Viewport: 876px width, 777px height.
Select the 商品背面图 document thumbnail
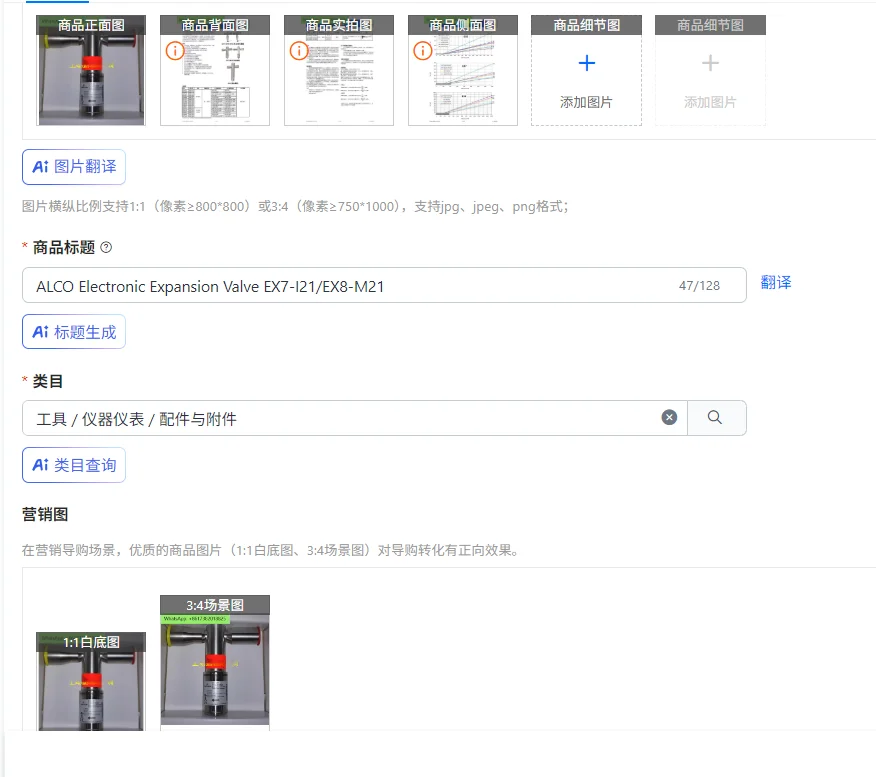pyautogui.click(x=215, y=70)
